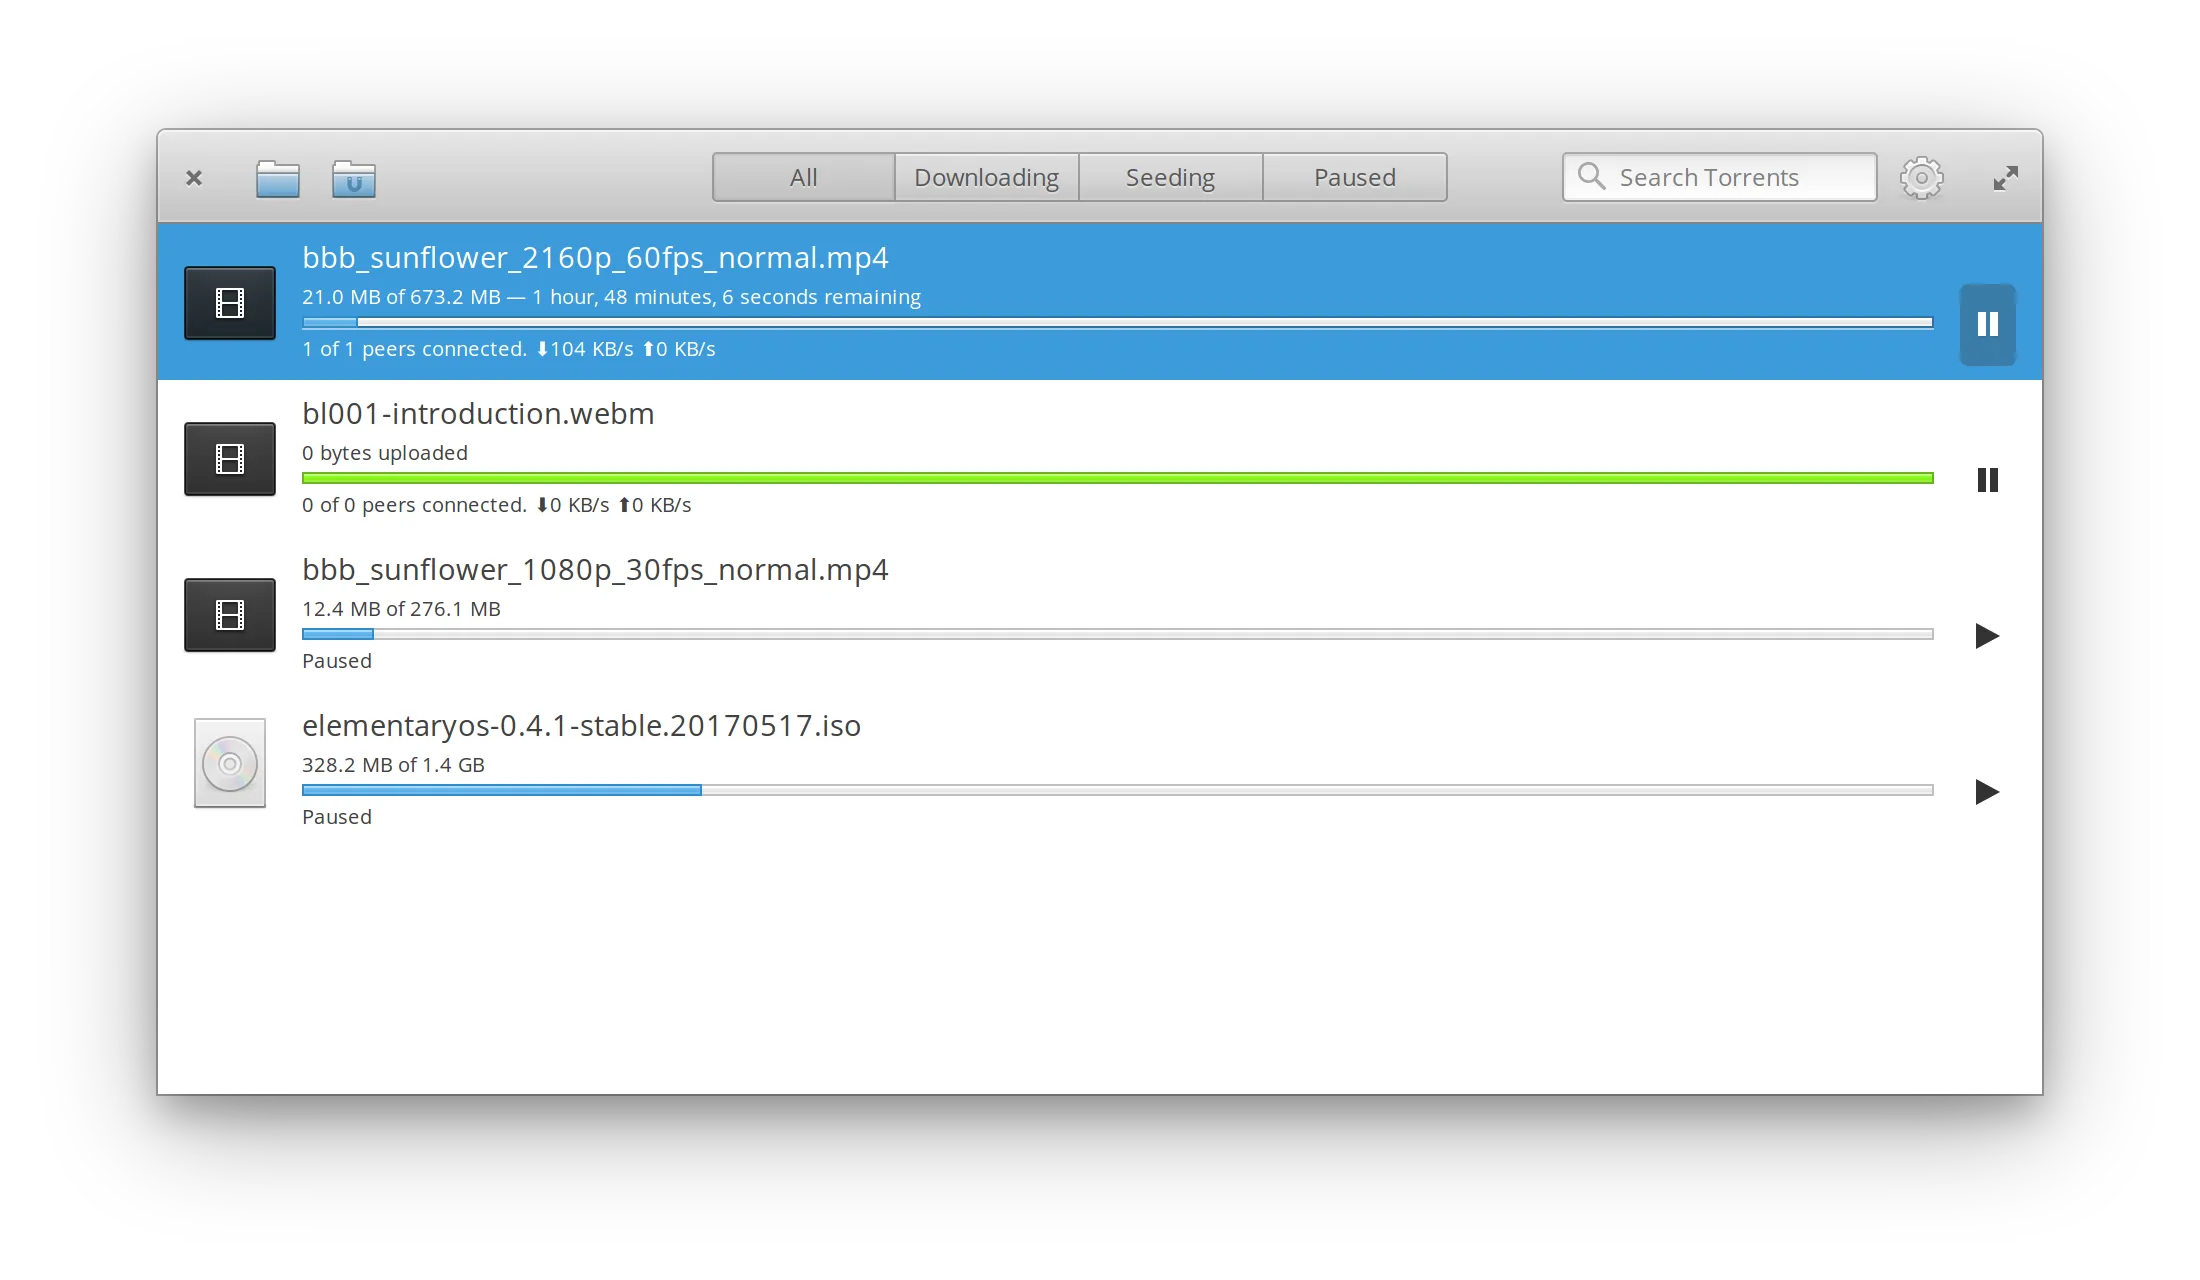The image size is (2200, 1280).
Task: Click the video icon of bbb_sunflower_2160p torrent
Action: tap(230, 303)
